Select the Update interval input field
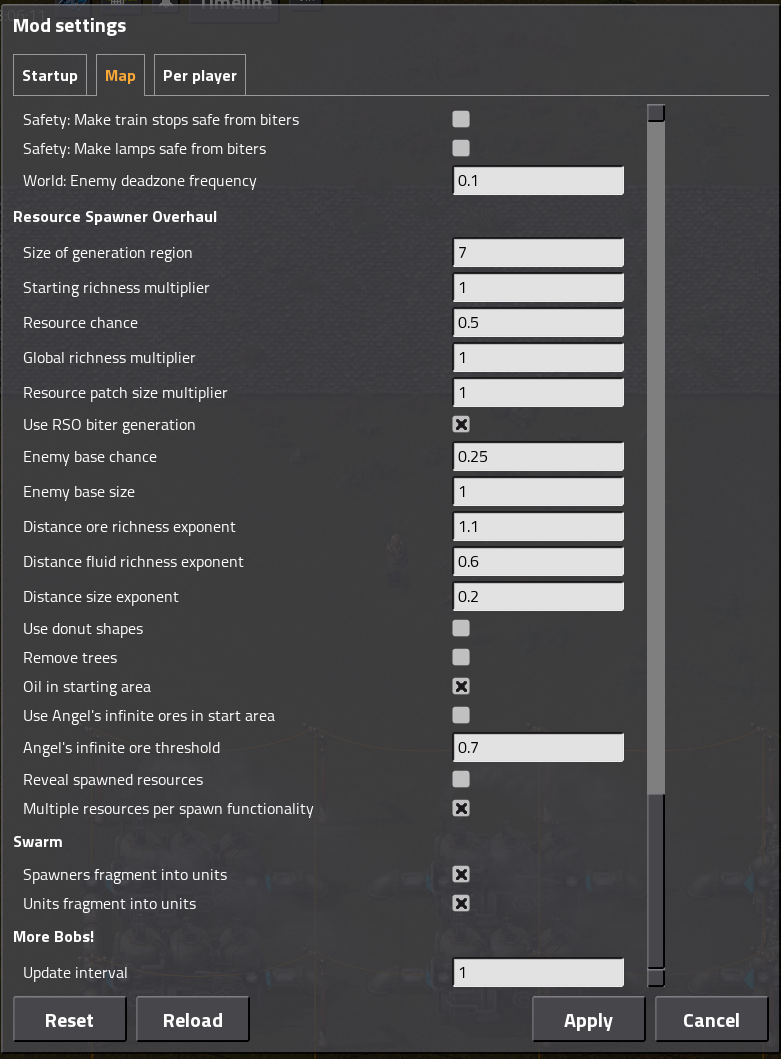Viewport: 781px width, 1059px height. pos(538,973)
